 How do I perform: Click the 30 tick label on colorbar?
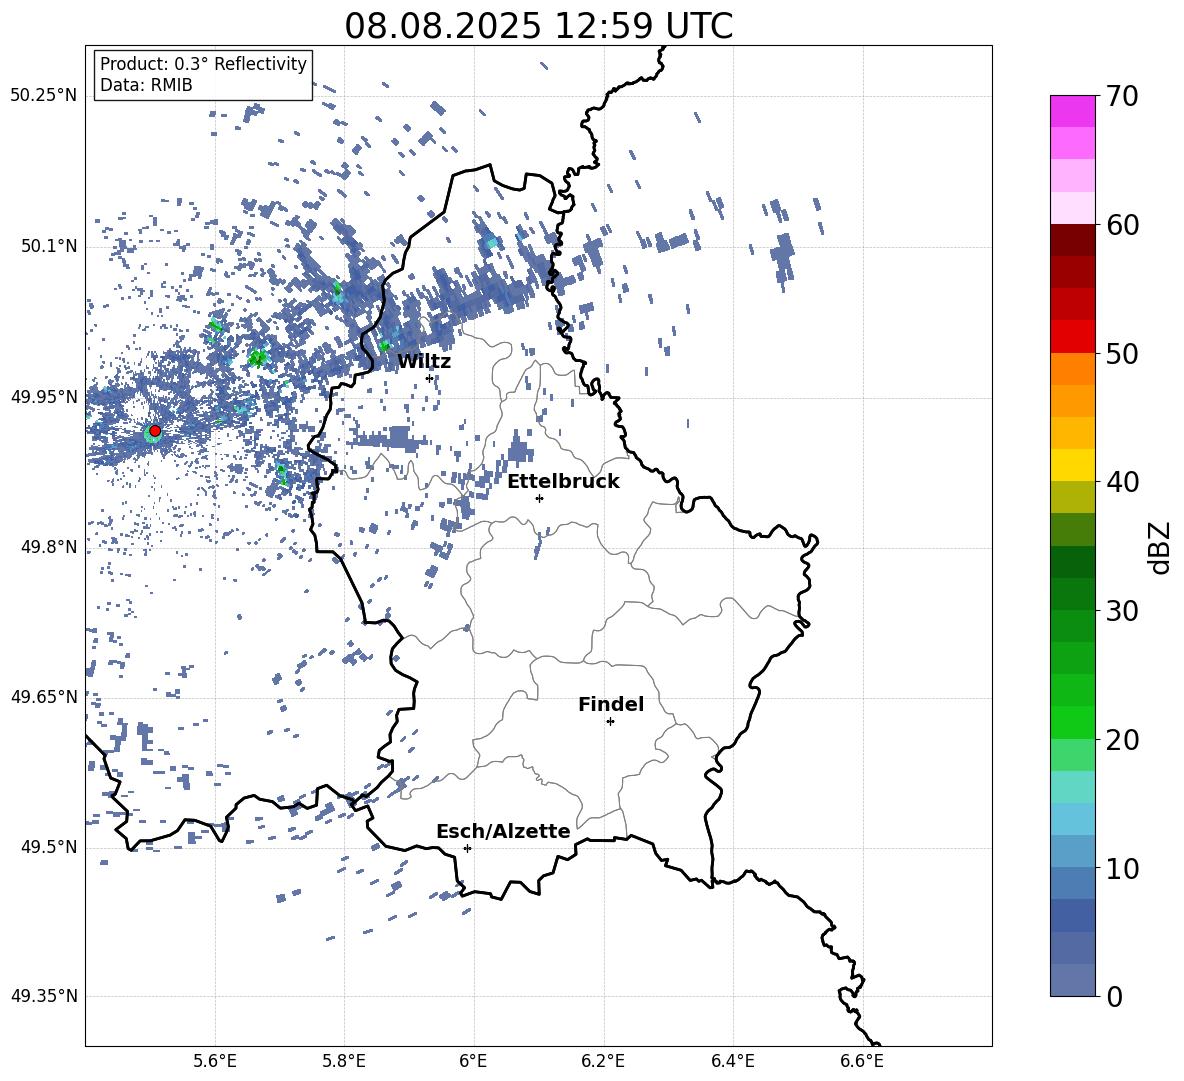coord(1122,611)
